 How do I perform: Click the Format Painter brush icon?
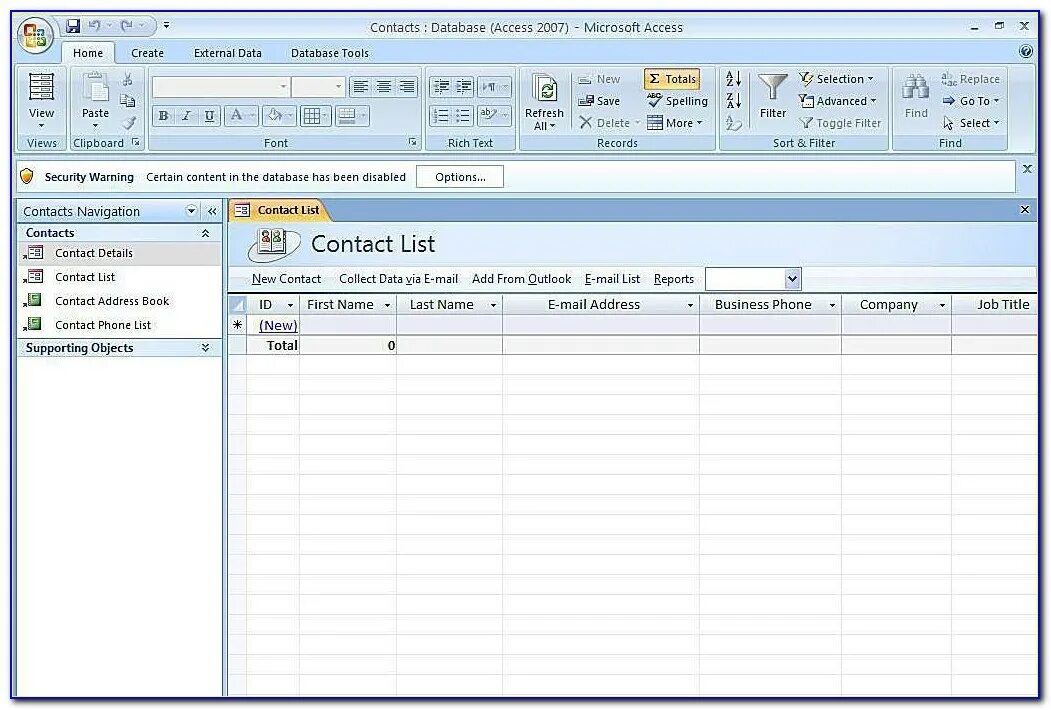[127, 123]
